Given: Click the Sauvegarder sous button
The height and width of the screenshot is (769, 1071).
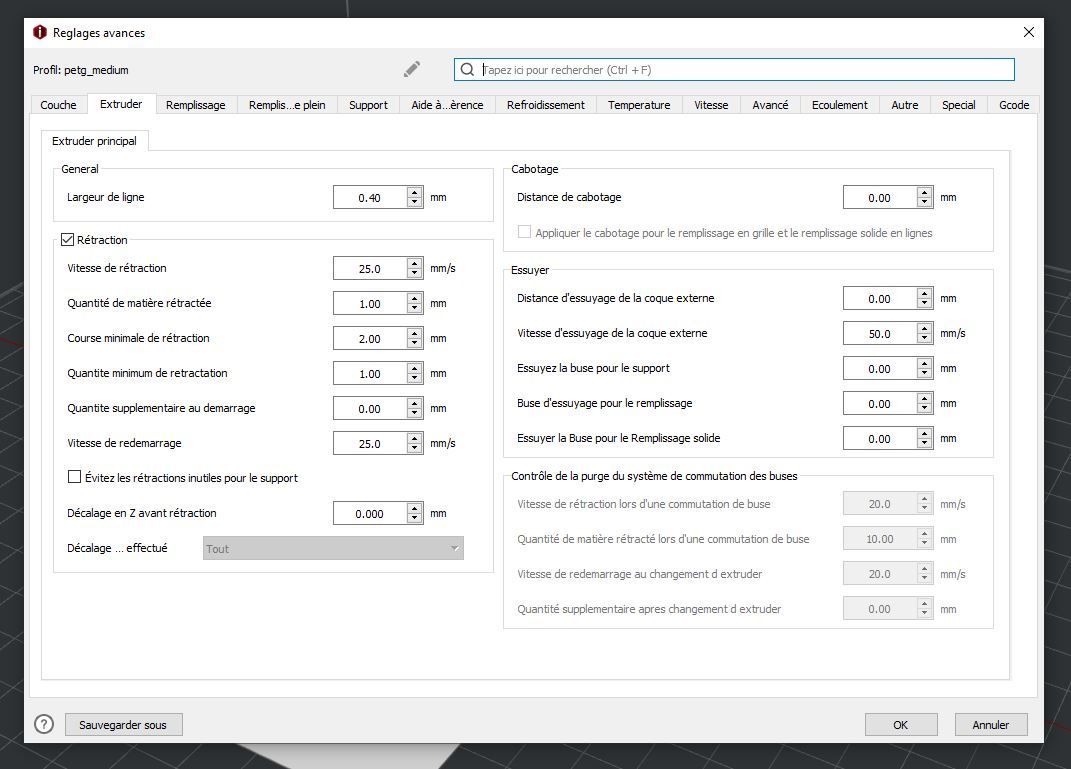Looking at the screenshot, I should point(123,725).
